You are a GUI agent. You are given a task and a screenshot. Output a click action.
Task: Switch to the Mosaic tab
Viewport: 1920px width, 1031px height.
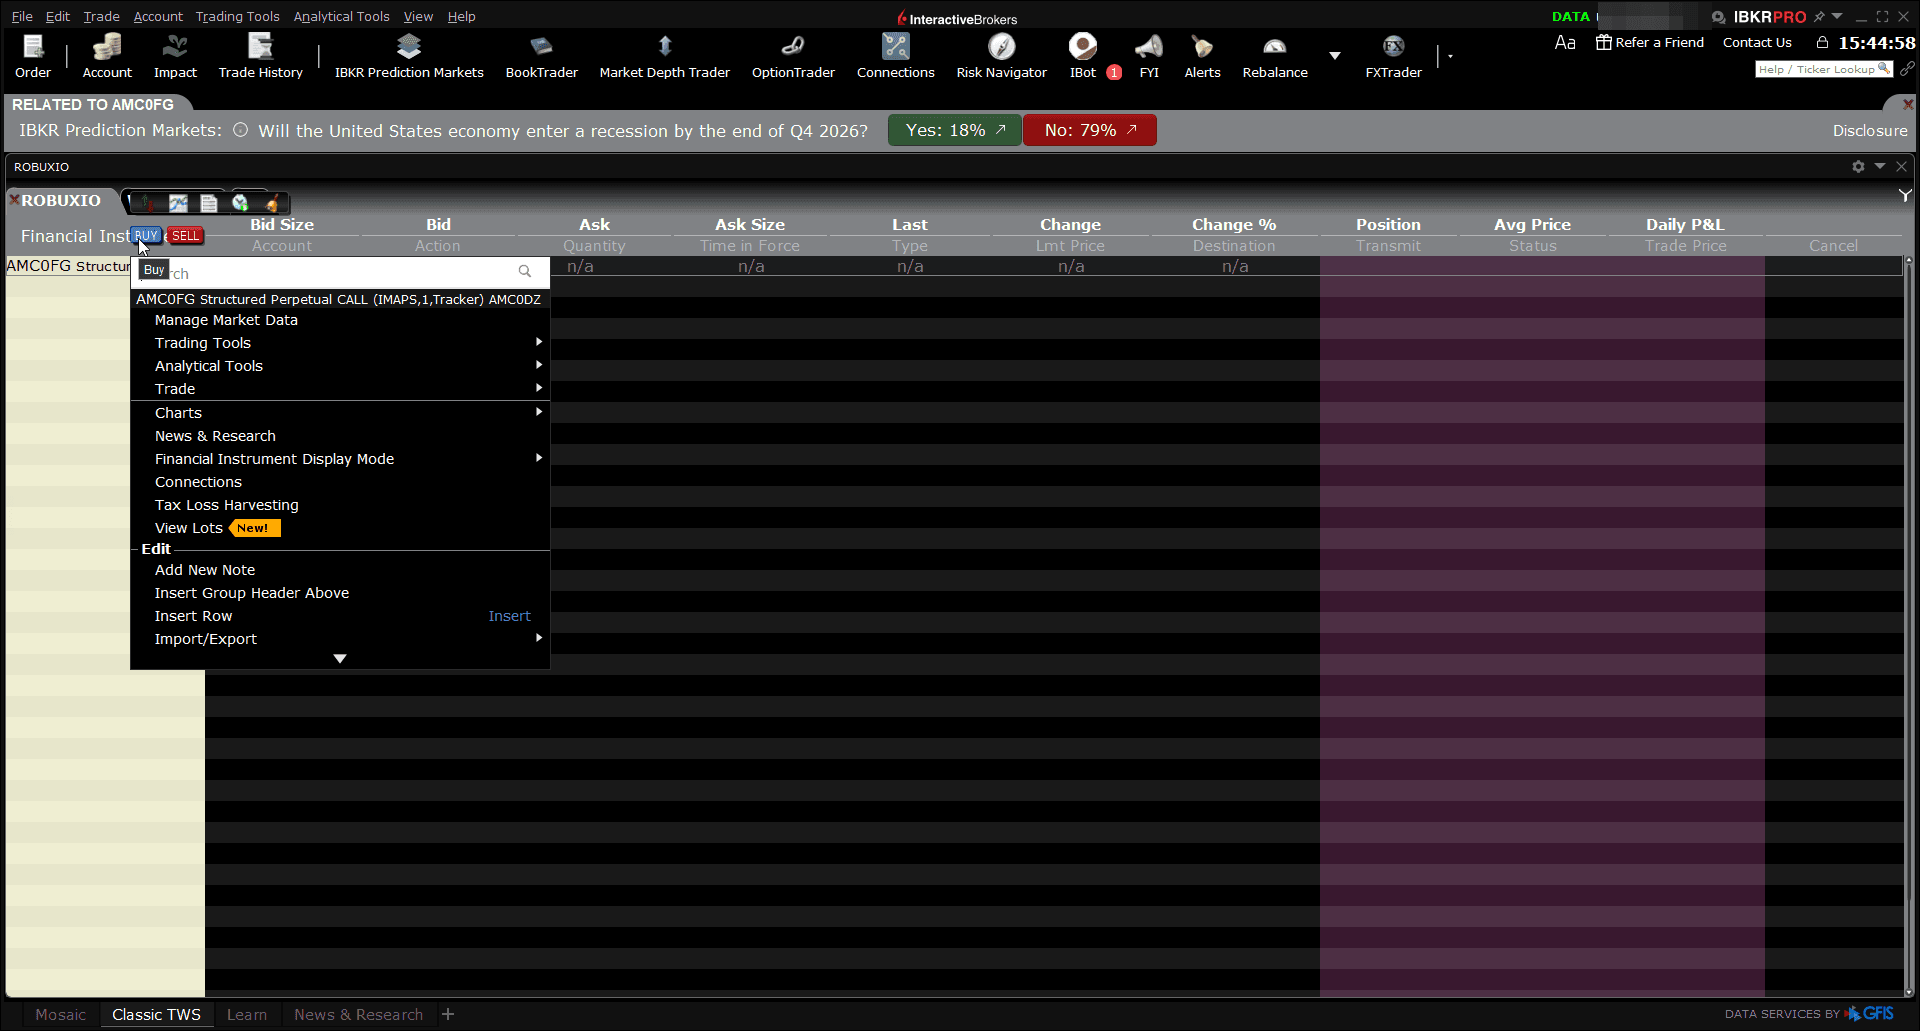(60, 1014)
